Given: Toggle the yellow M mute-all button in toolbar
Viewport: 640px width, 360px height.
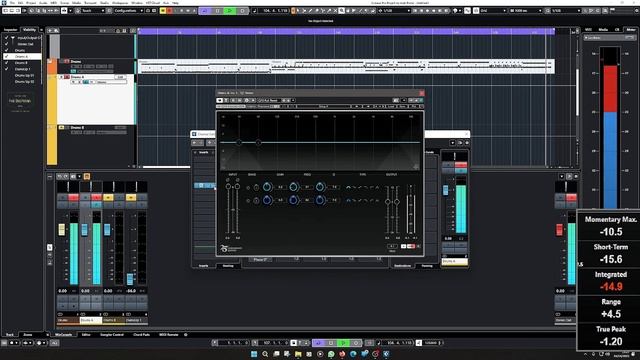Looking at the screenshot, I should [x=163, y=11].
